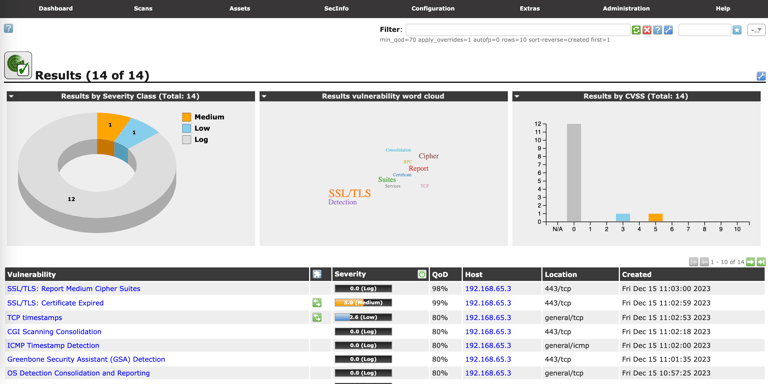The image size is (768, 384).
Task: Open powerfilter help question mark icon
Action: [x=658, y=30]
